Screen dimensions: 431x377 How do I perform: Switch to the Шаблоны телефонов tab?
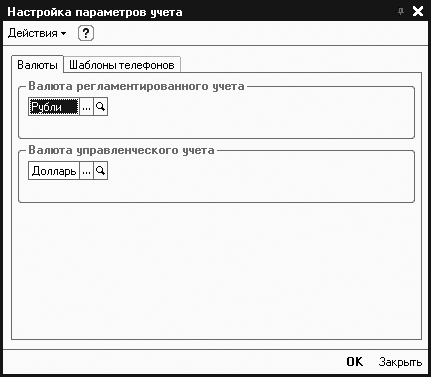coord(122,65)
